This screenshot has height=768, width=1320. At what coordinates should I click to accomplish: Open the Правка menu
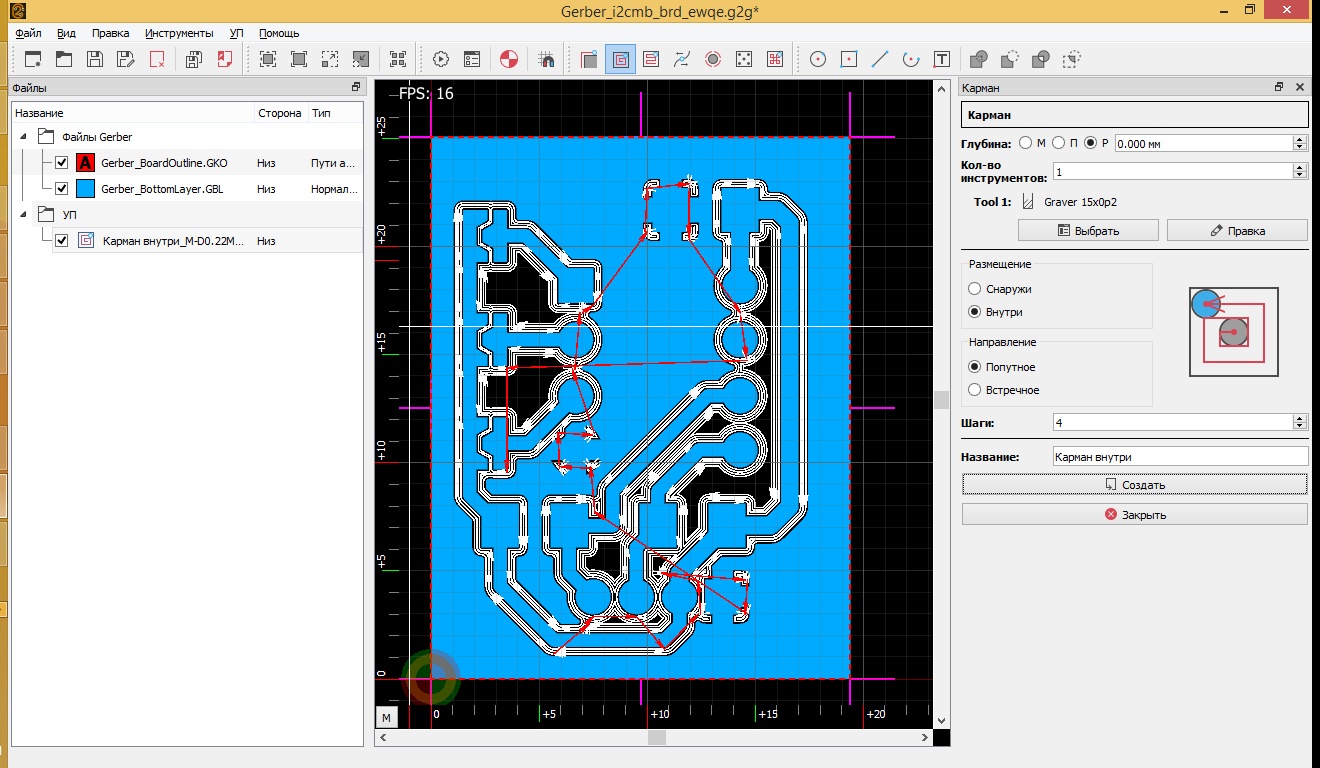110,33
